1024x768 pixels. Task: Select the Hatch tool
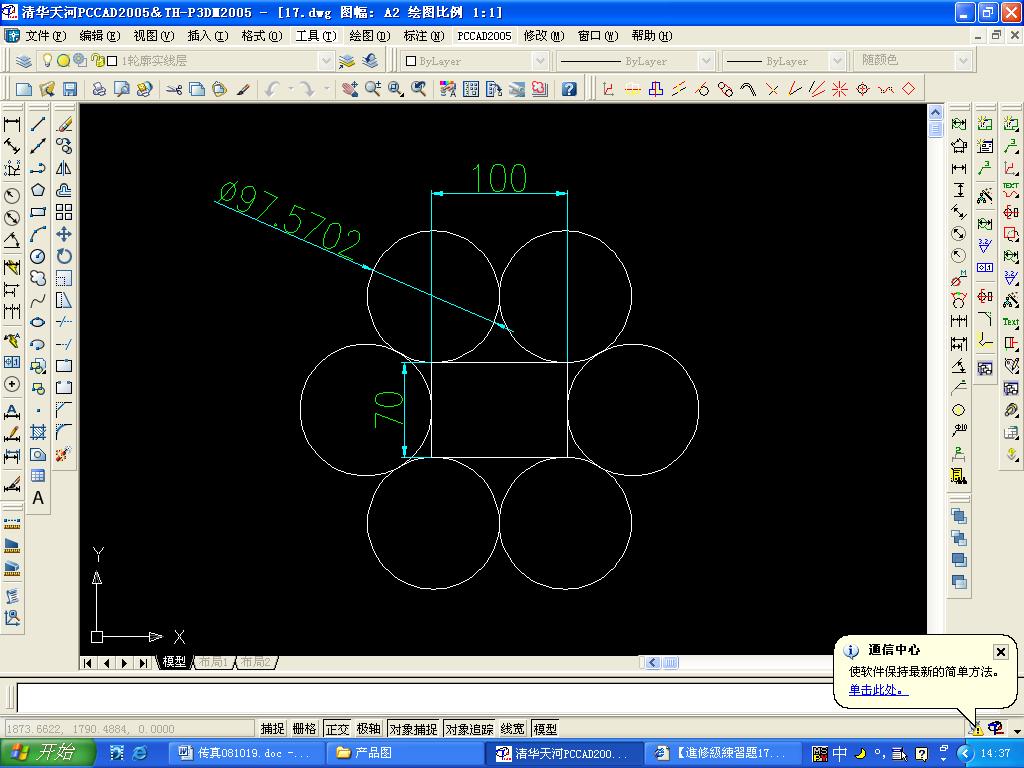coord(38,432)
